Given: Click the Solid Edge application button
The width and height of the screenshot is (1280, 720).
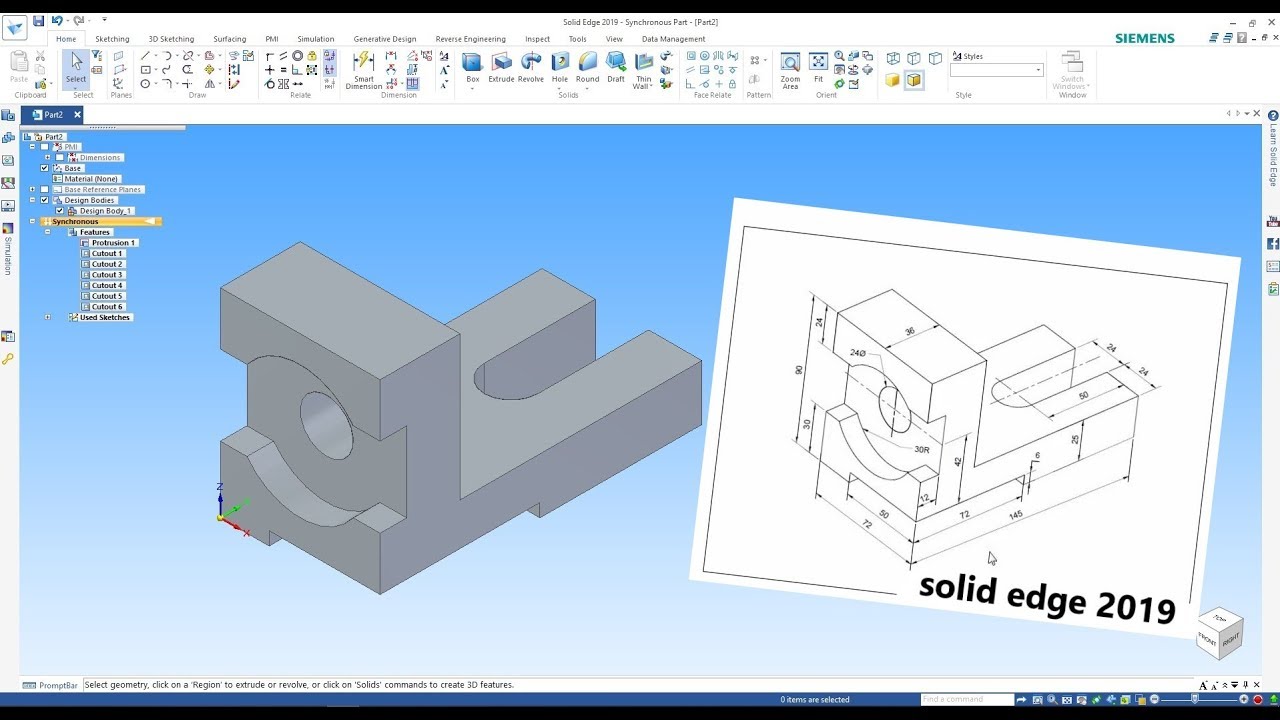Looking at the screenshot, I should (14, 27).
